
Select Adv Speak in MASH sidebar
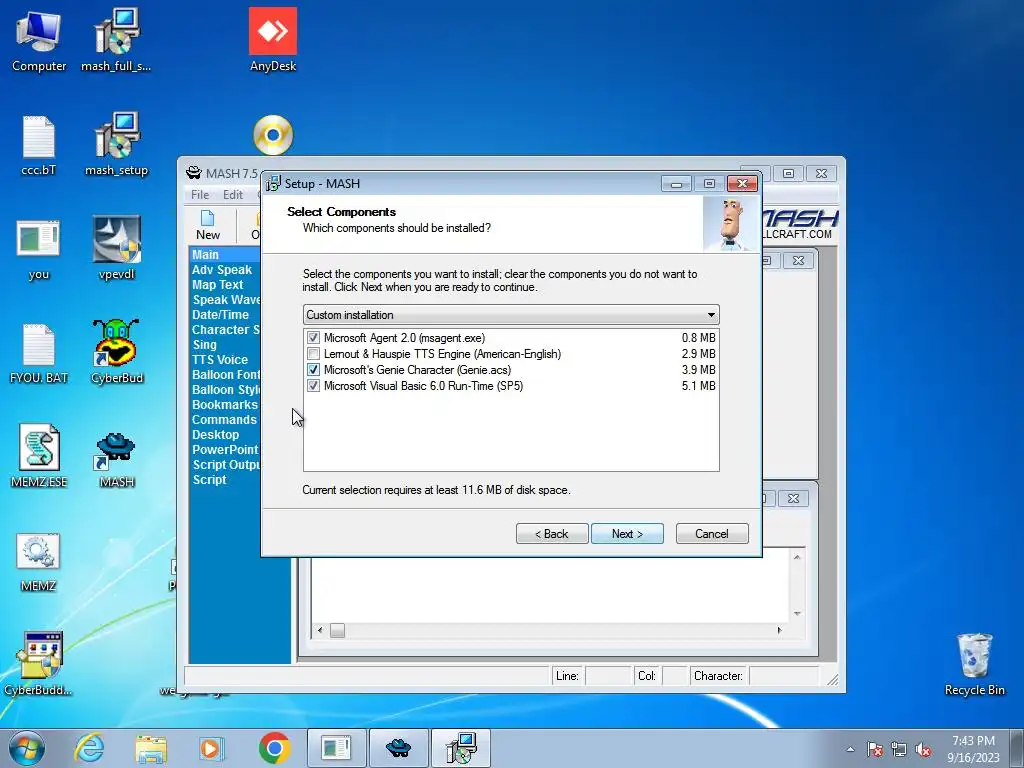coord(222,270)
